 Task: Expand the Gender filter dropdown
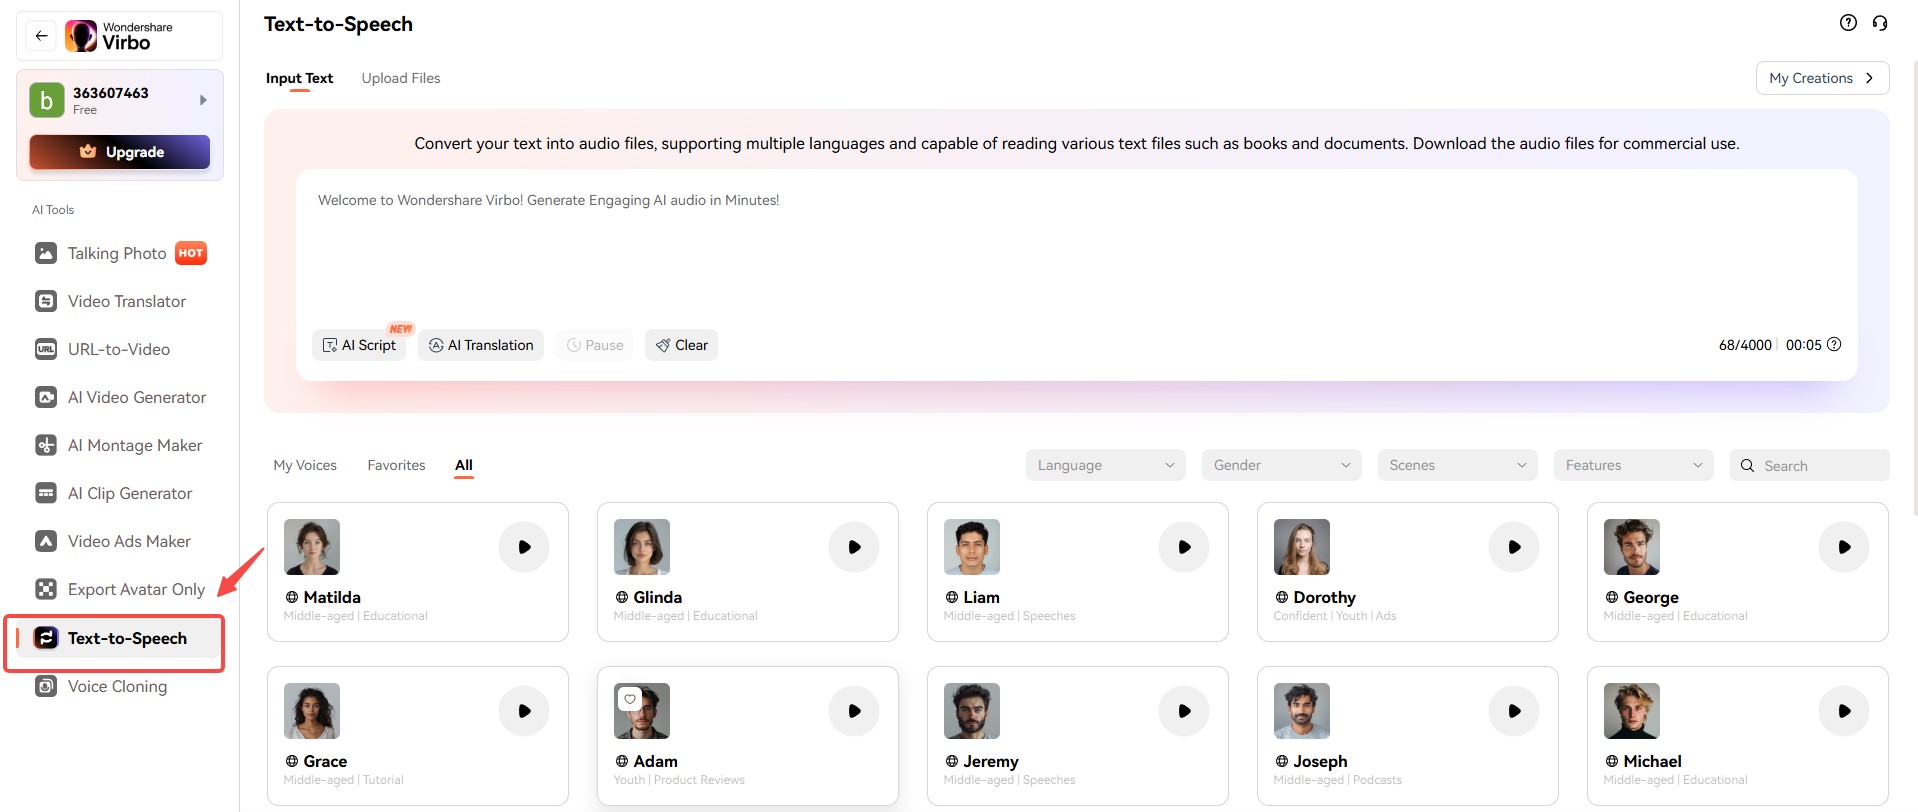[x=1281, y=465]
